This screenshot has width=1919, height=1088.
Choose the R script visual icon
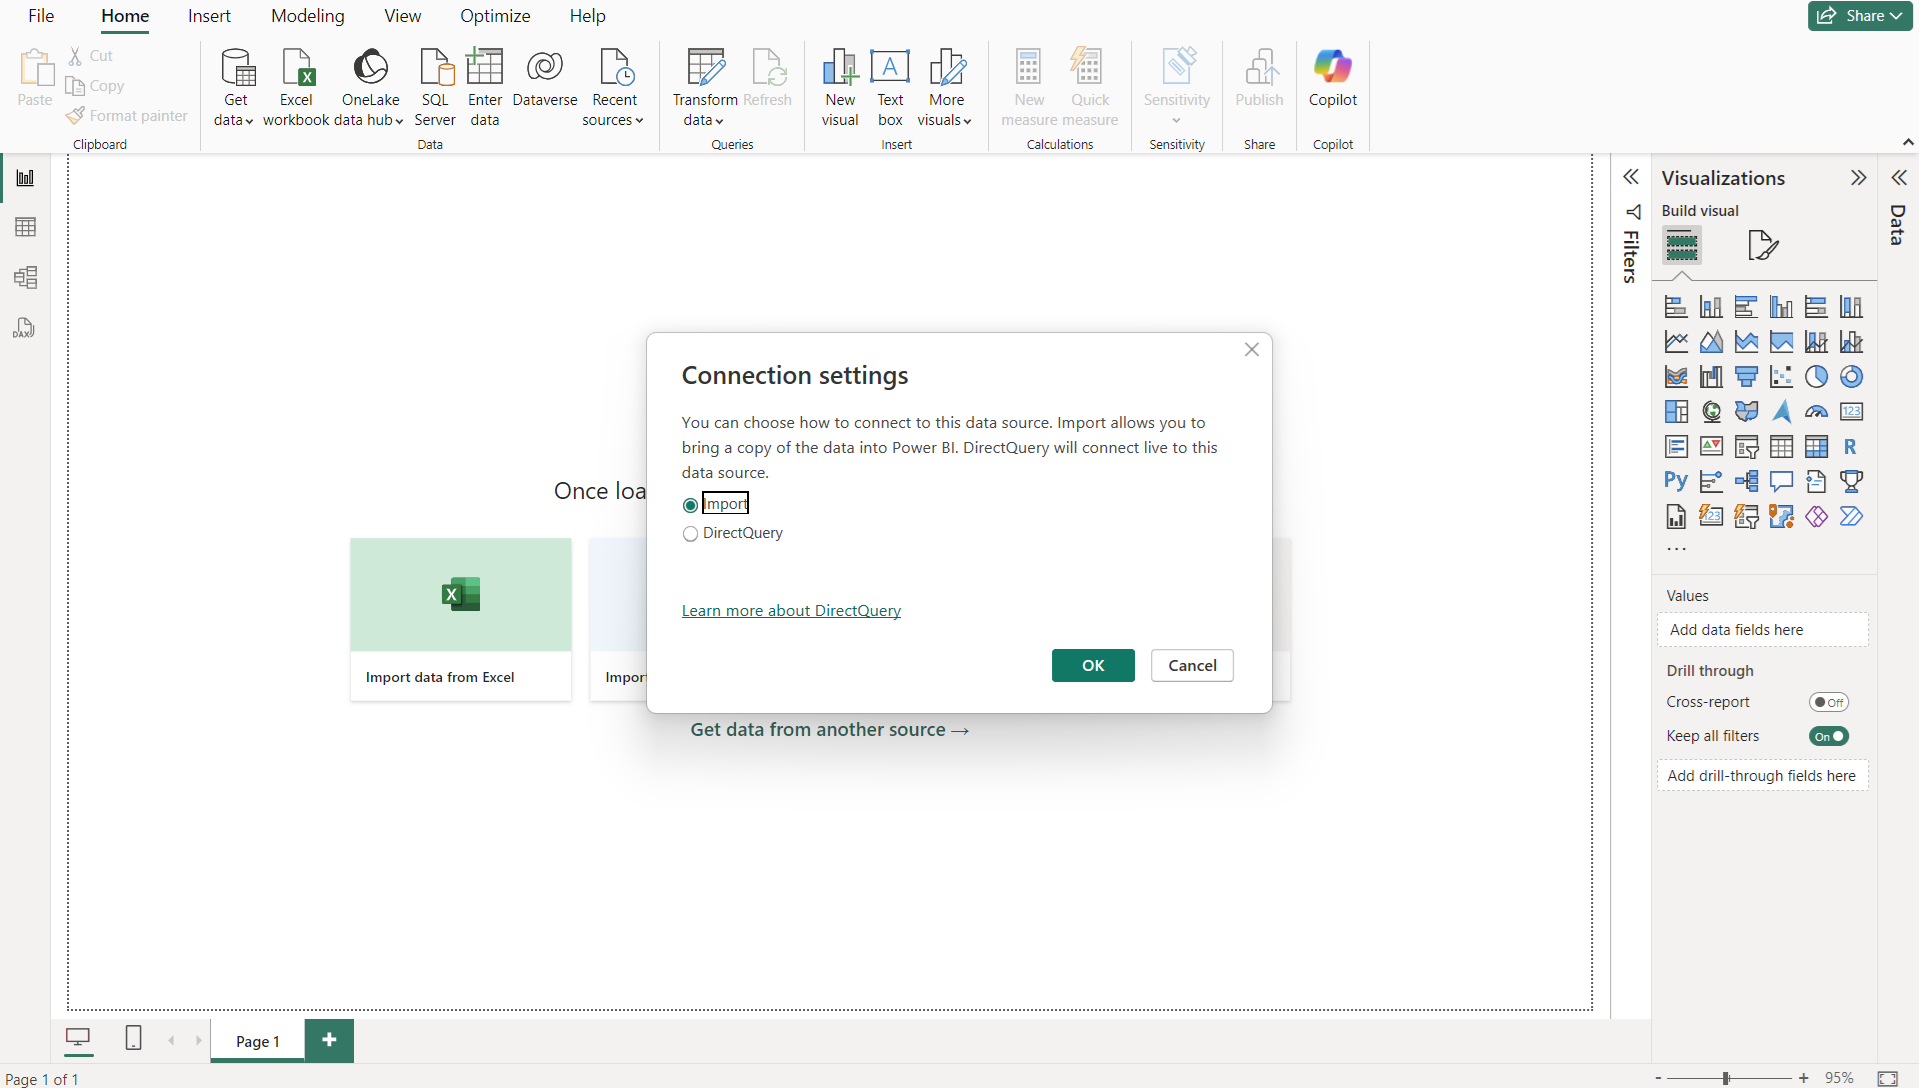(x=1851, y=447)
